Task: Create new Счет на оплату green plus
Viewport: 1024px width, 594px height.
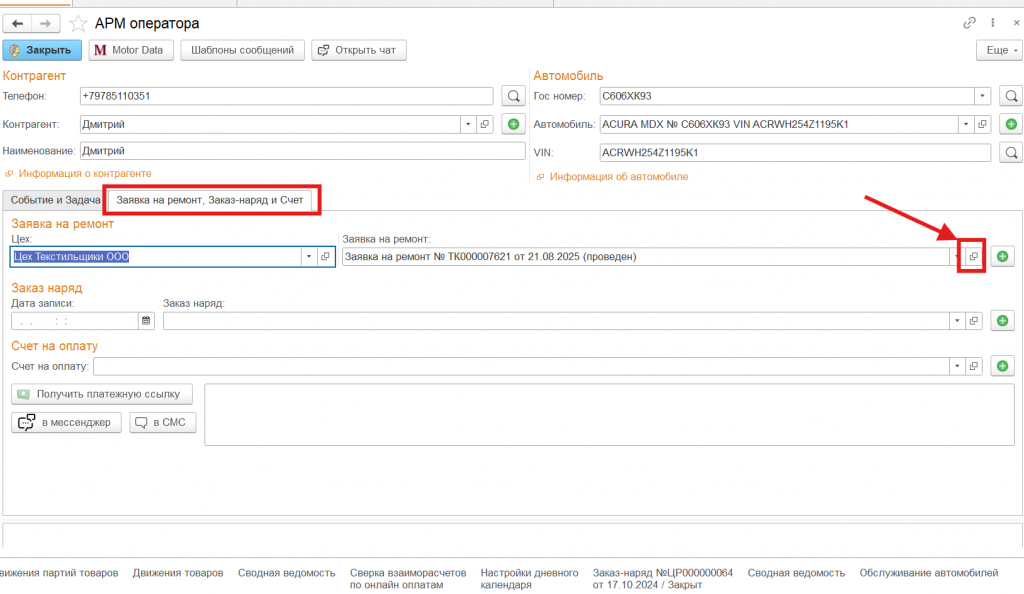Action: point(1002,367)
